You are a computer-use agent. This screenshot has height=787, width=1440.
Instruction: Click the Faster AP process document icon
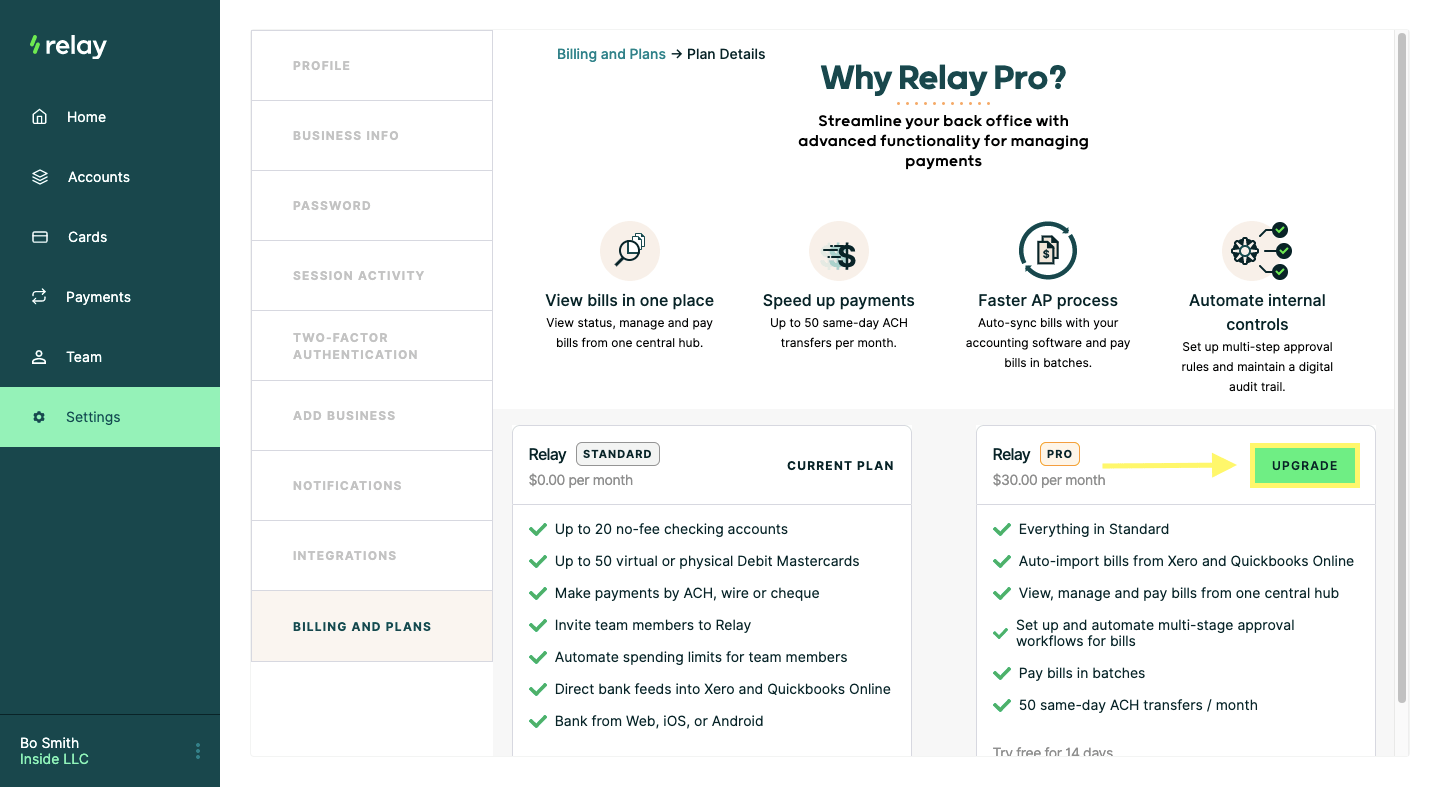point(1047,250)
